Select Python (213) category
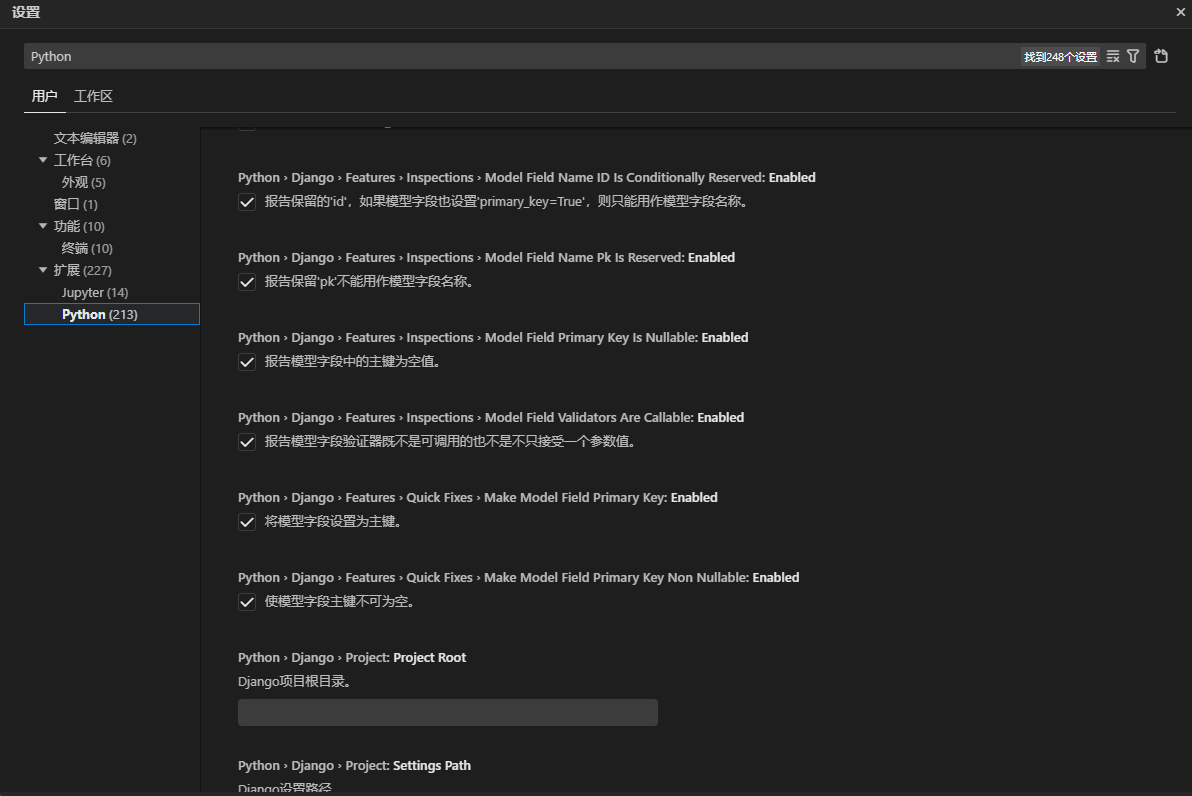The image size is (1192, 796). point(112,314)
